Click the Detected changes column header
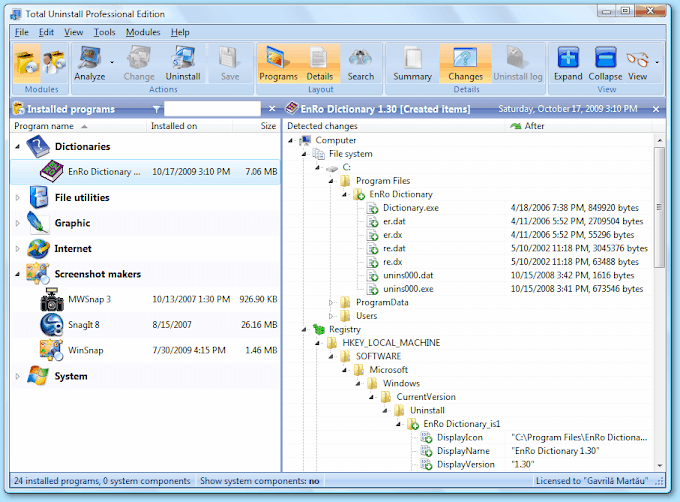Image resolution: width=680 pixels, height=502 pixels. [395, 126]
